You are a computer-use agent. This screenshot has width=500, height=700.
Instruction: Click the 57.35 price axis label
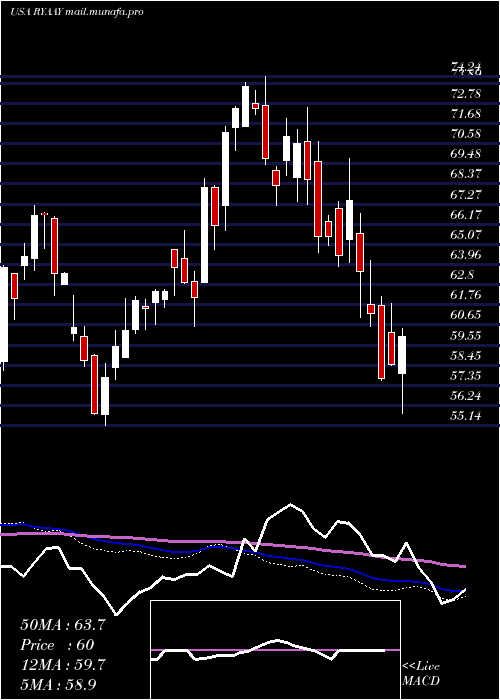pos(467,375)
